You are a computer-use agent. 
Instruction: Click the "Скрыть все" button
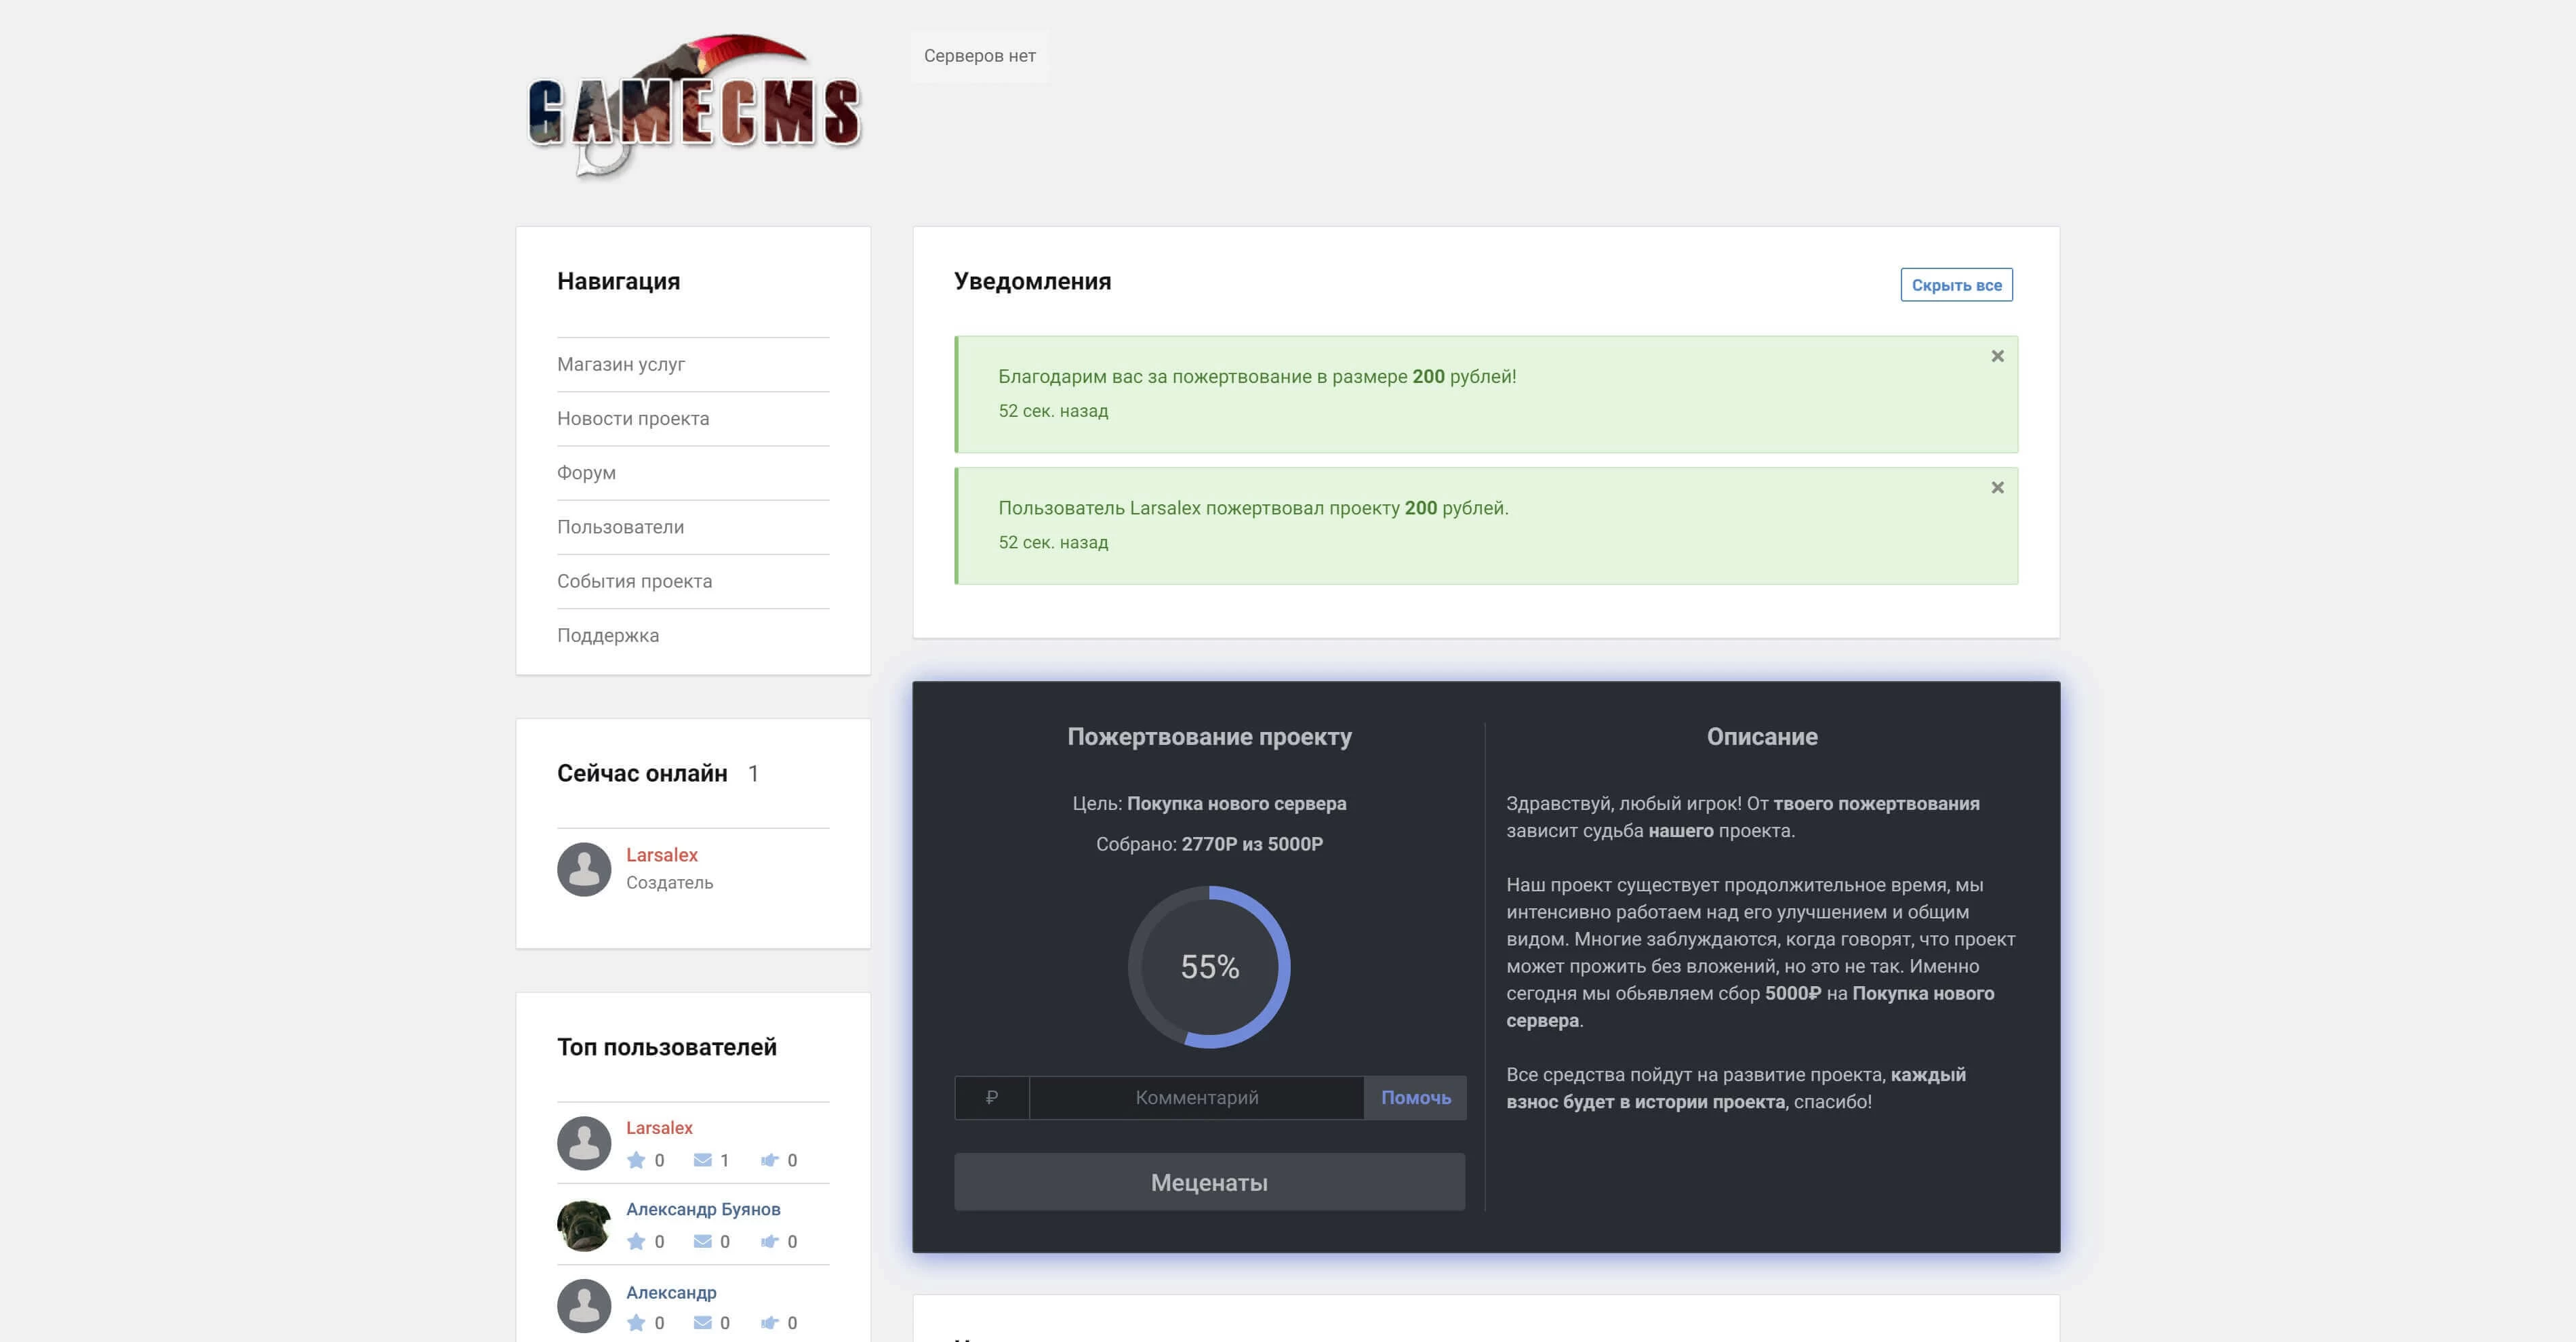click(1956, 285)
